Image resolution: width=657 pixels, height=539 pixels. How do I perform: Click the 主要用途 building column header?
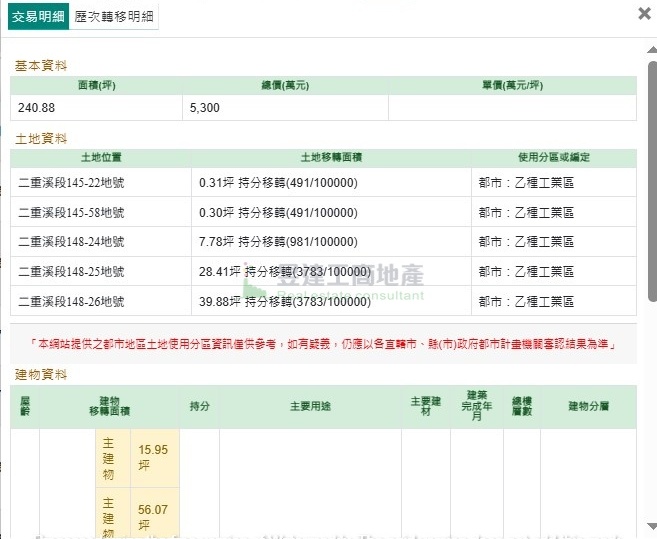point(310,406)
